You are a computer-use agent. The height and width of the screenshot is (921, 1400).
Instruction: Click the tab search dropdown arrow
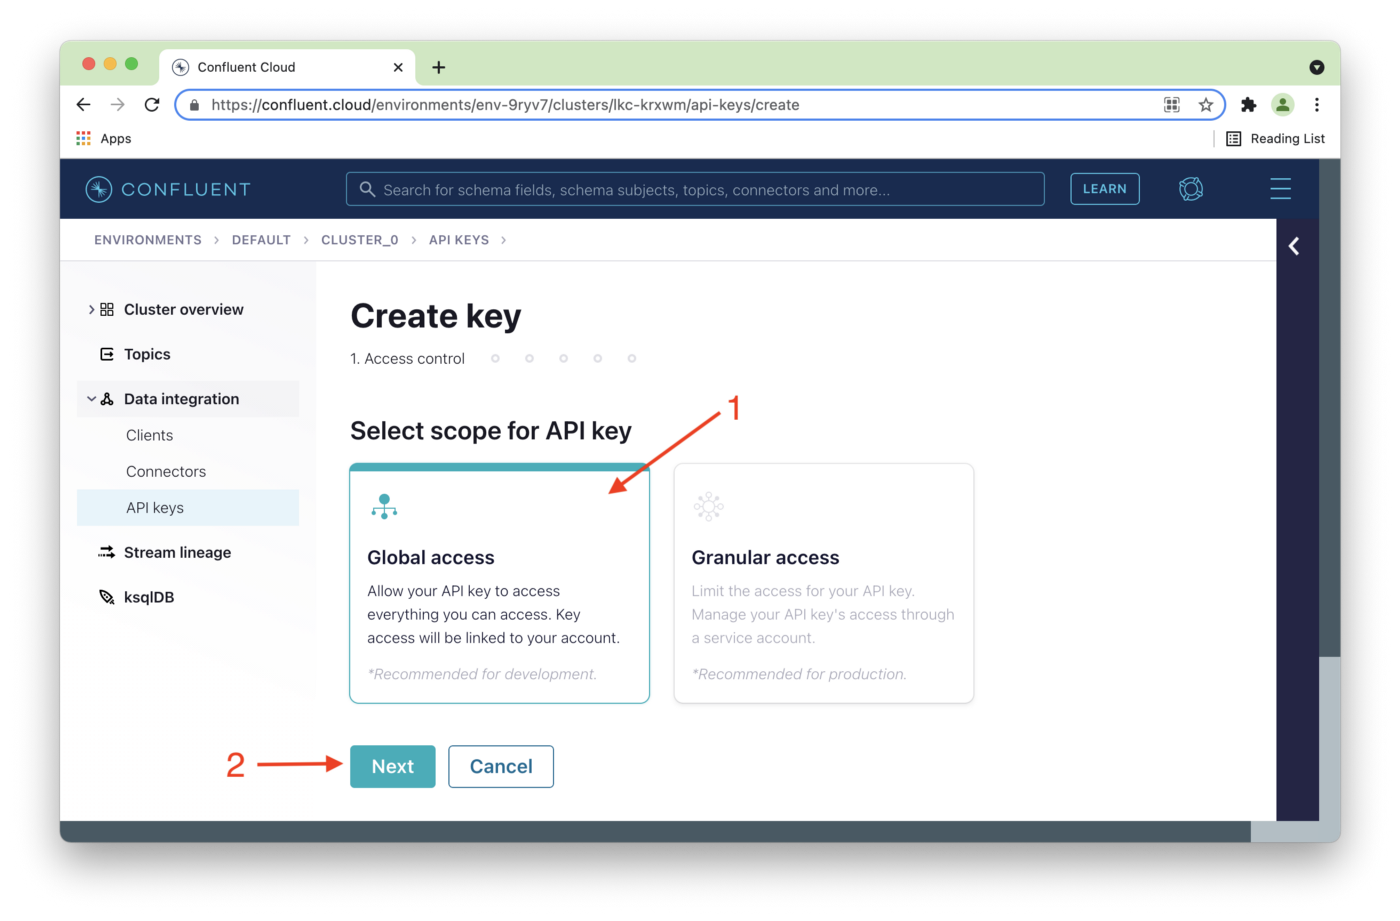[x=1316, y=67]
